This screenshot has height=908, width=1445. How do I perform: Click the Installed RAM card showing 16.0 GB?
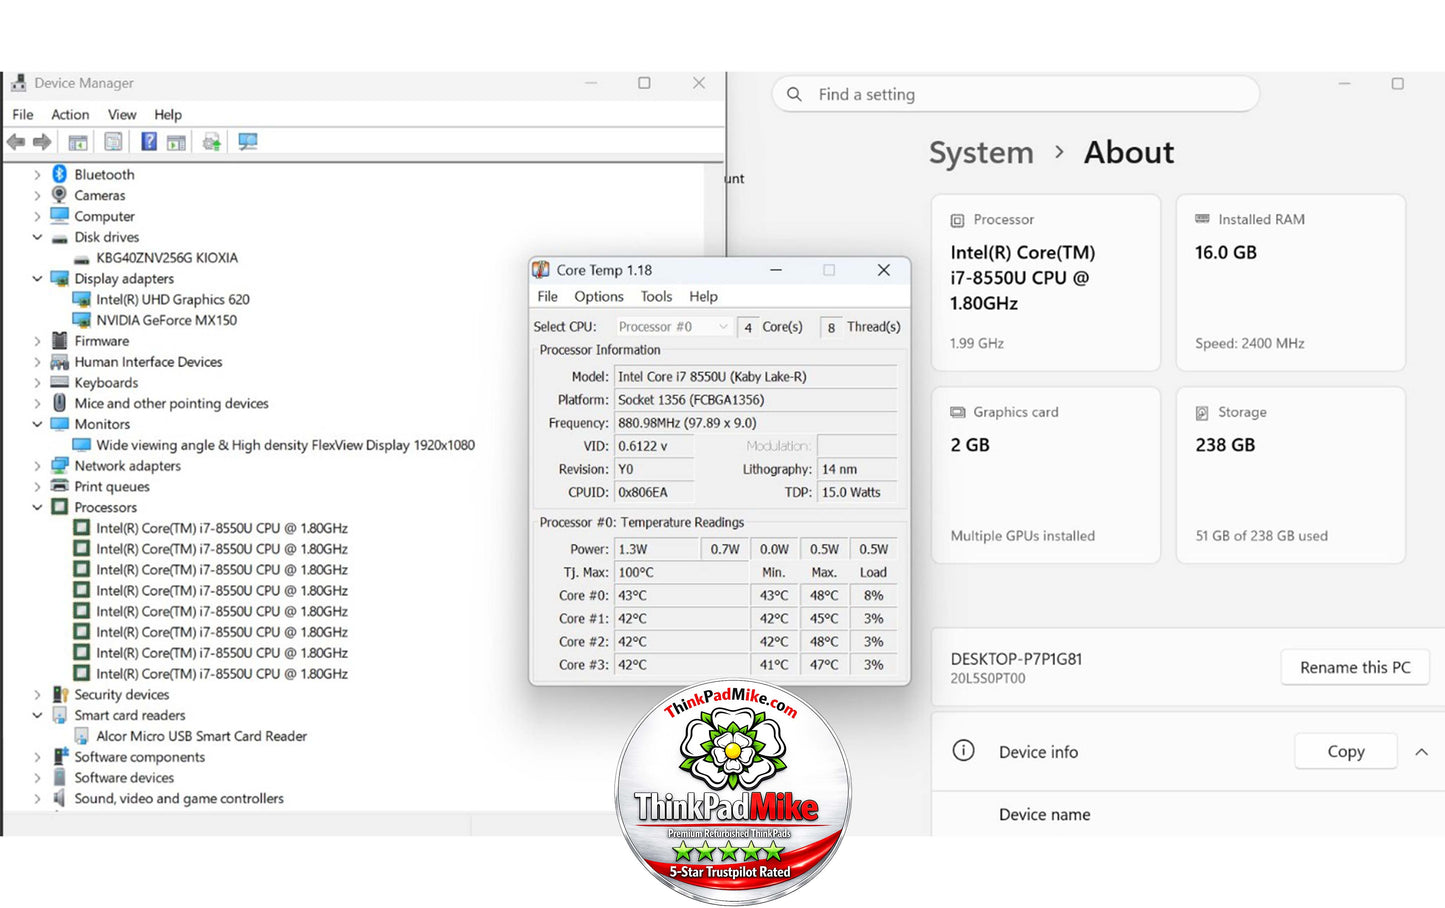pyautogui.click(x=1290, y=283)
